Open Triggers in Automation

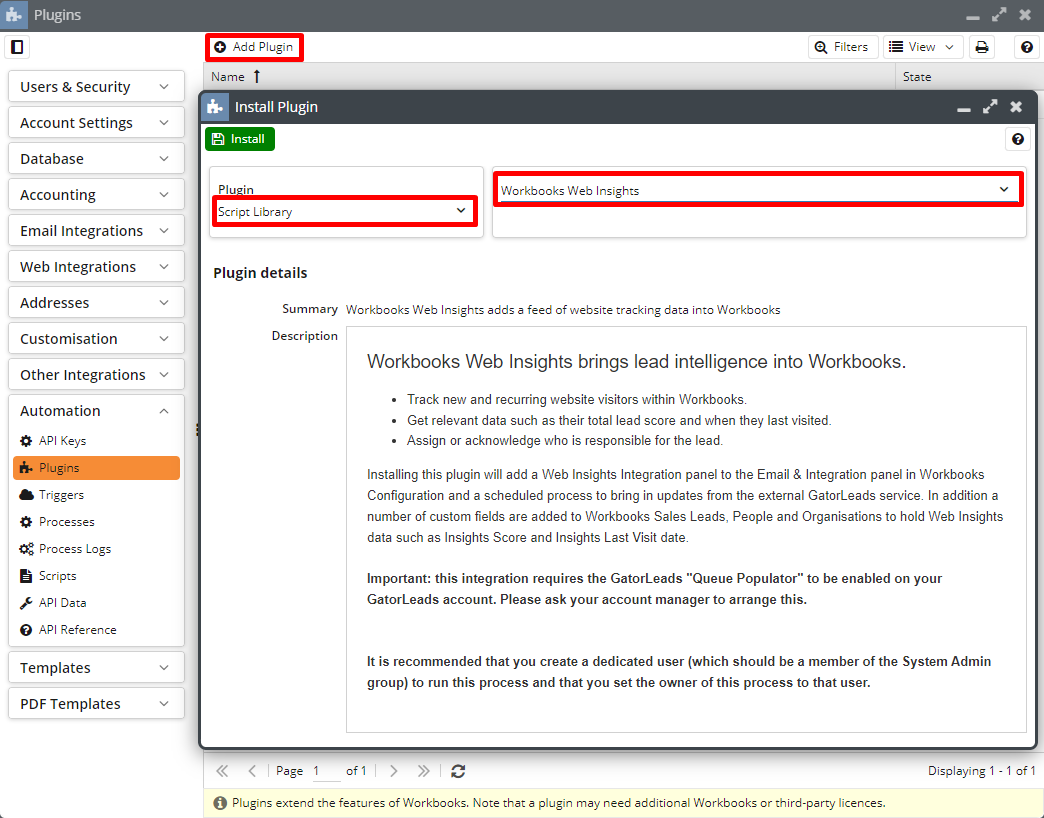[x=96, y=495]
